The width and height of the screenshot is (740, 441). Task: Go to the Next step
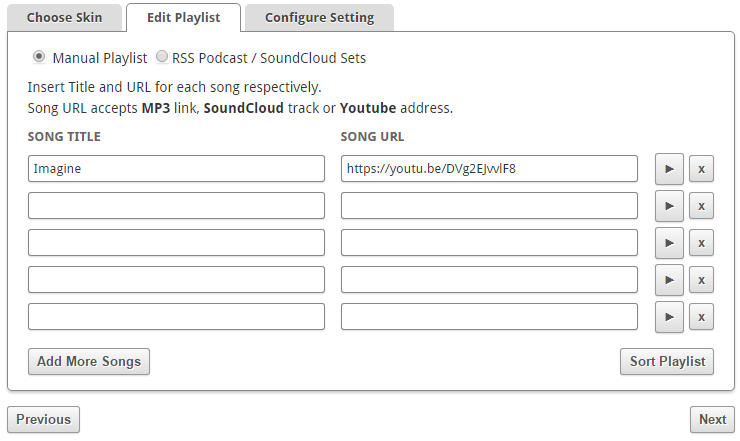pyautogui.click(x=712, y=419)
